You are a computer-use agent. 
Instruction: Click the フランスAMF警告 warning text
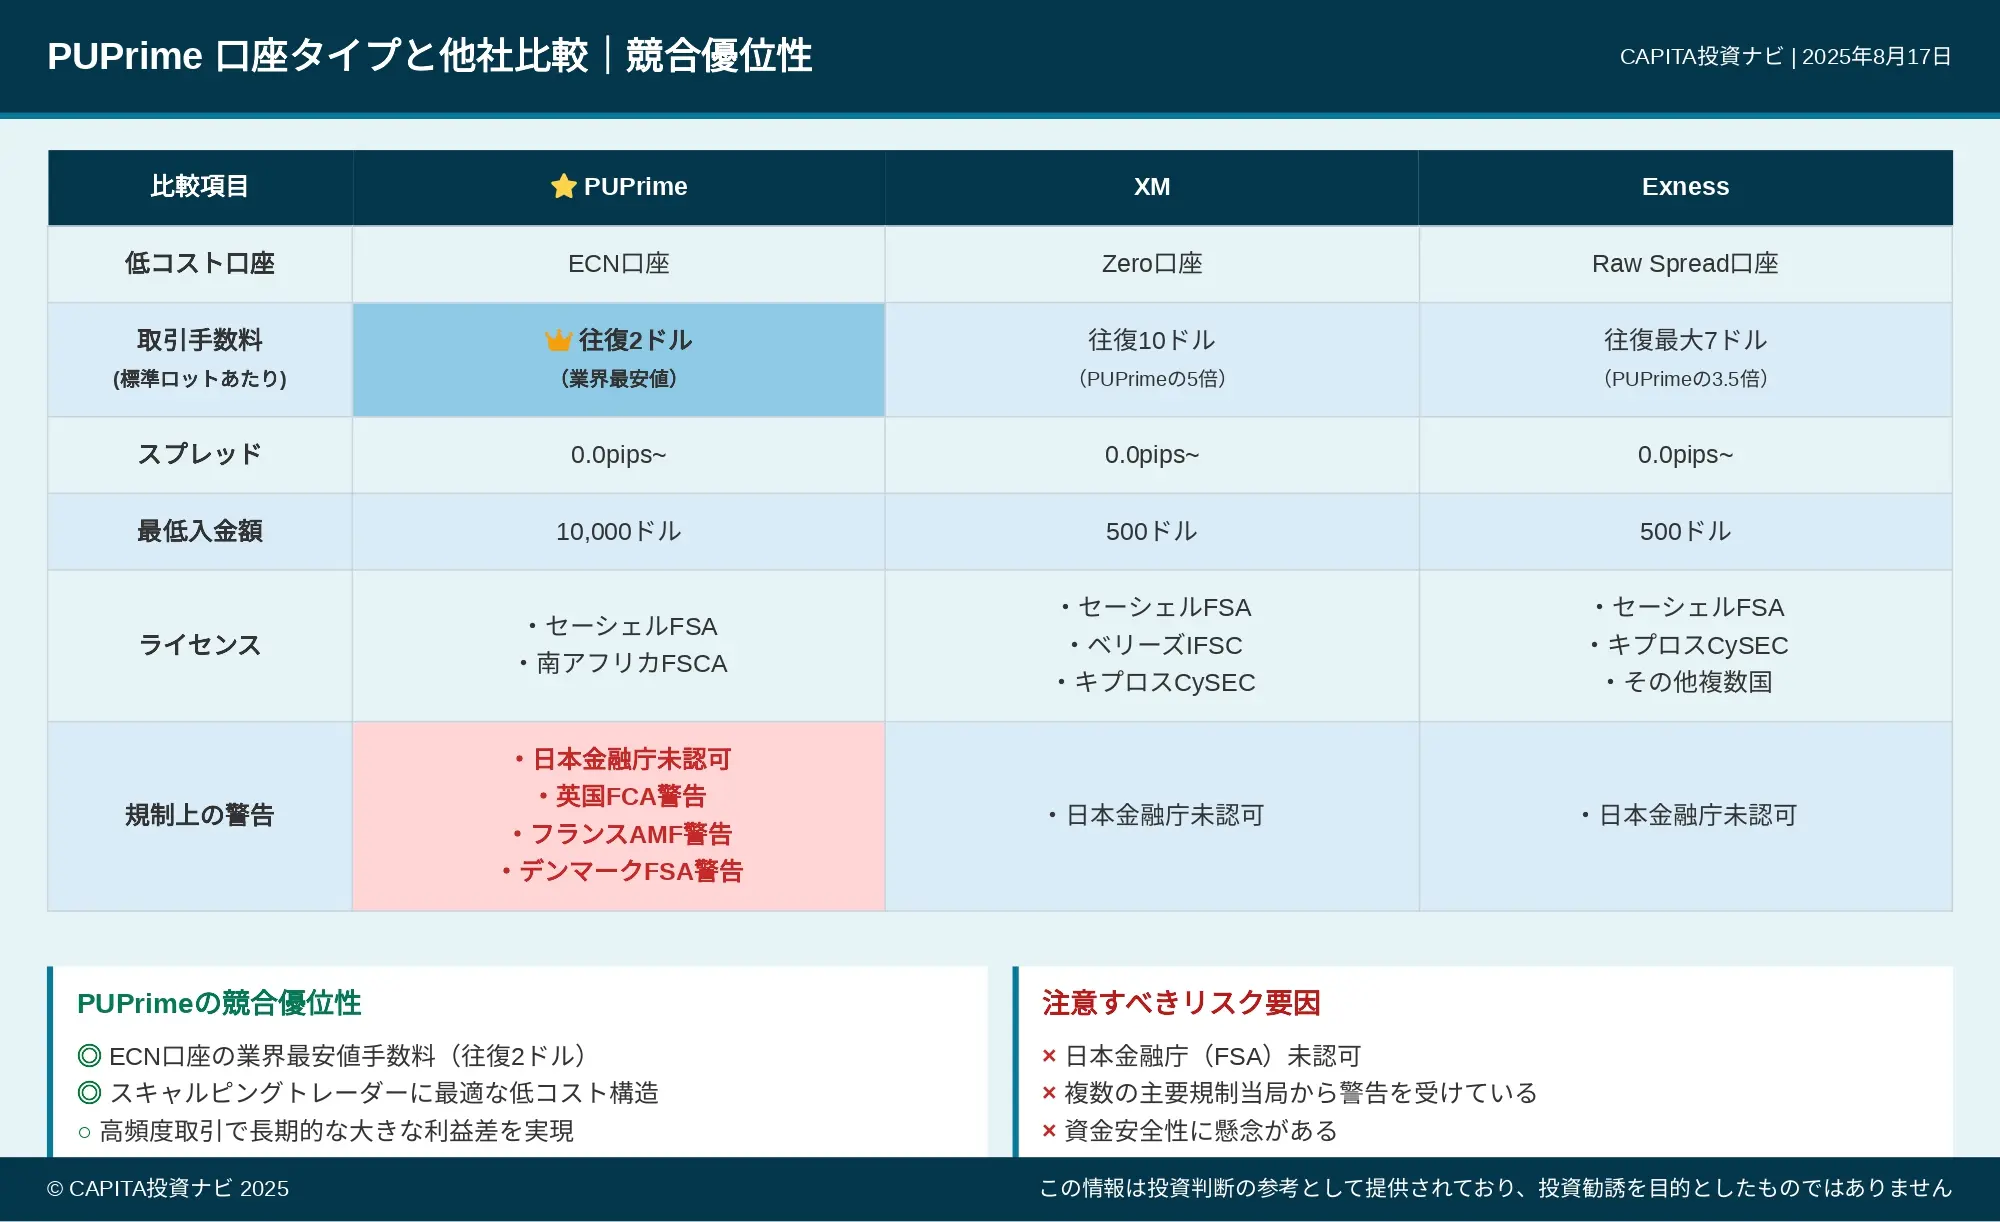pos(622,835)
